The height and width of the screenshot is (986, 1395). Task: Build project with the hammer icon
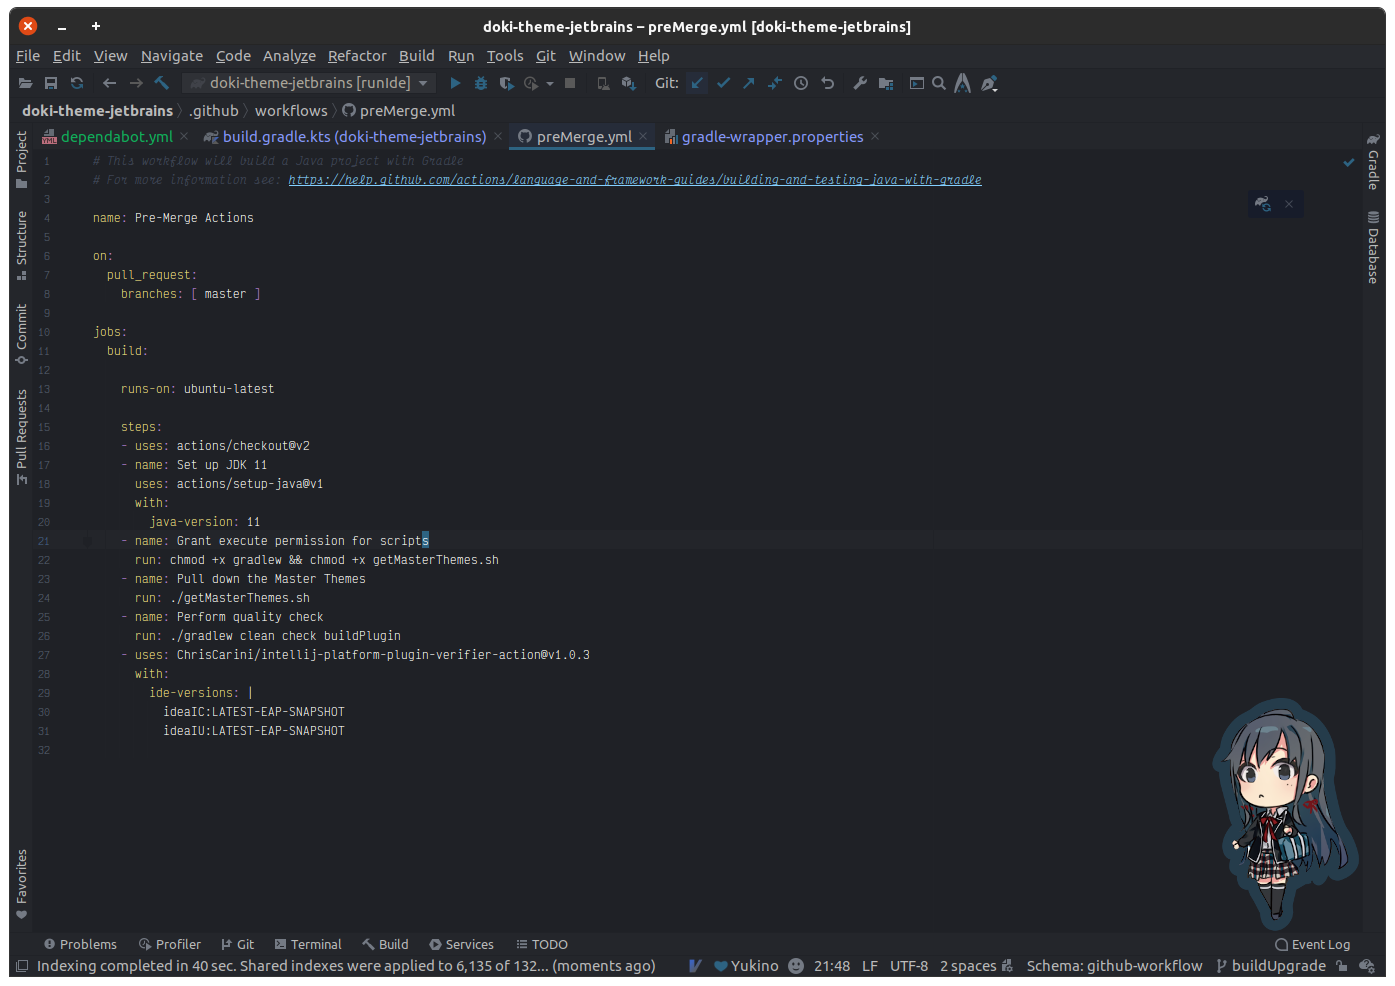coord(161,83)
